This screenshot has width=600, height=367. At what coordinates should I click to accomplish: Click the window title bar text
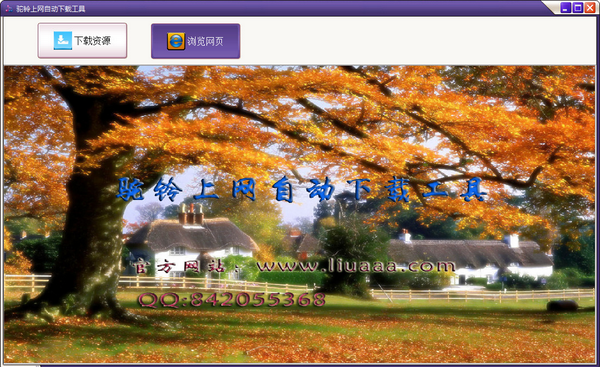51,8
